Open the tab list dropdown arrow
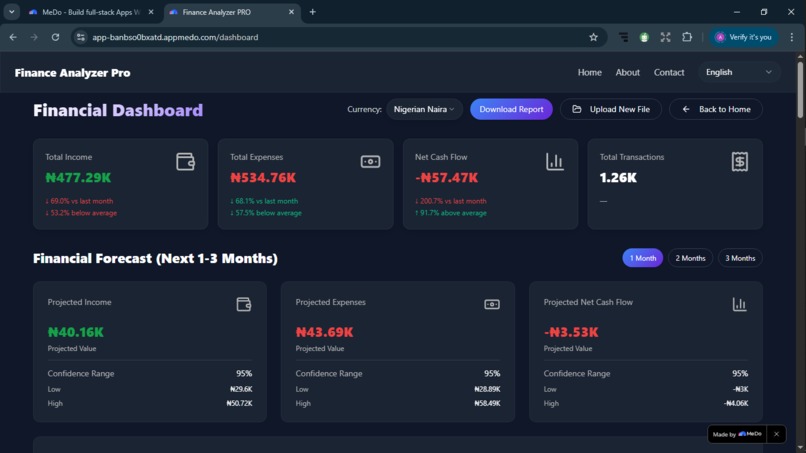806x453 pixels. point(11,12)
